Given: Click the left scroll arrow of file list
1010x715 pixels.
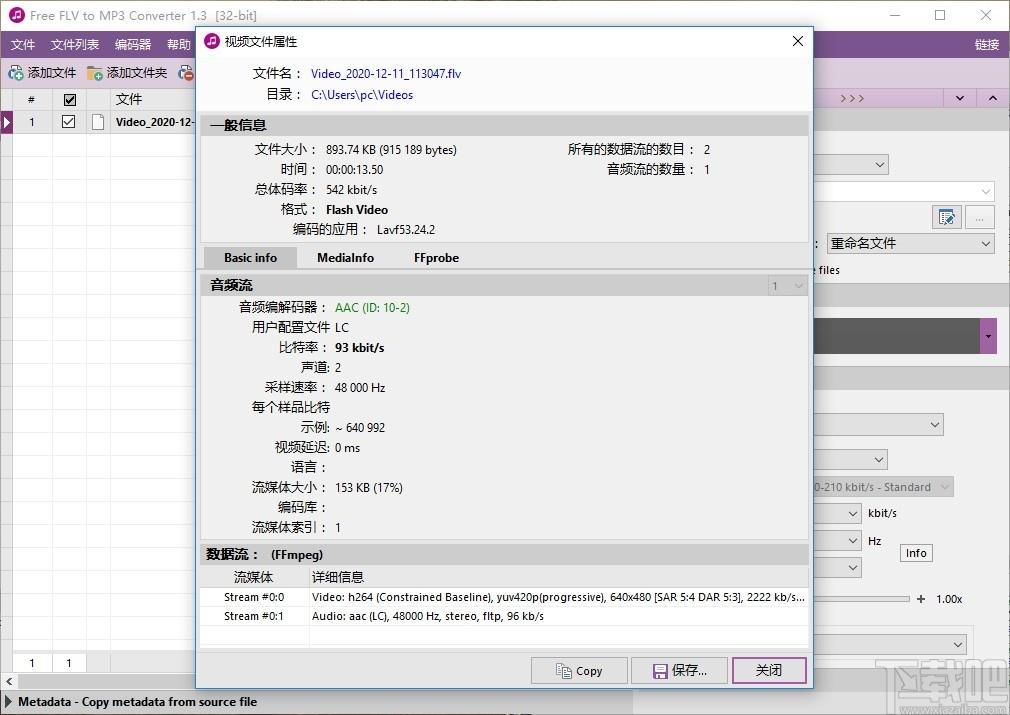Looking at the screenshot, I should tap(8, 681).
